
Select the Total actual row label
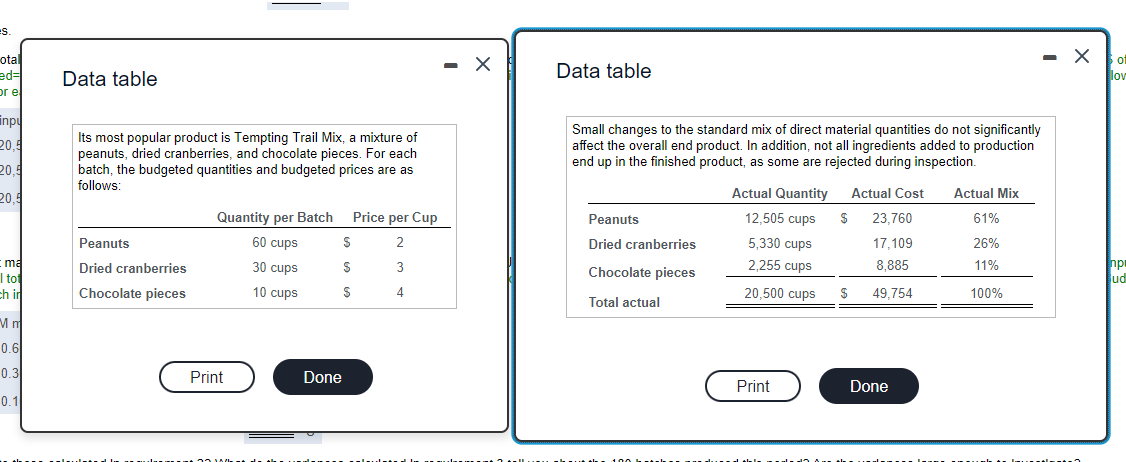point(624,302)
